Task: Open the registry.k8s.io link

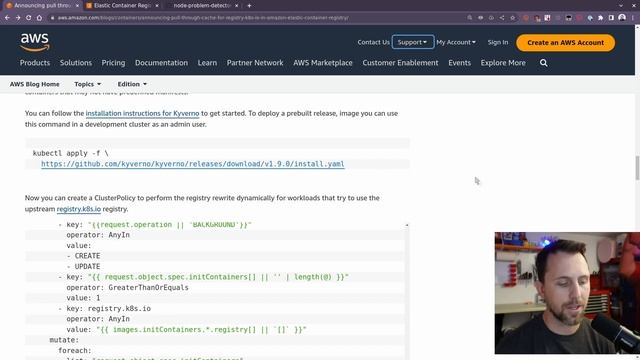Action: click(x=79, y=209)
